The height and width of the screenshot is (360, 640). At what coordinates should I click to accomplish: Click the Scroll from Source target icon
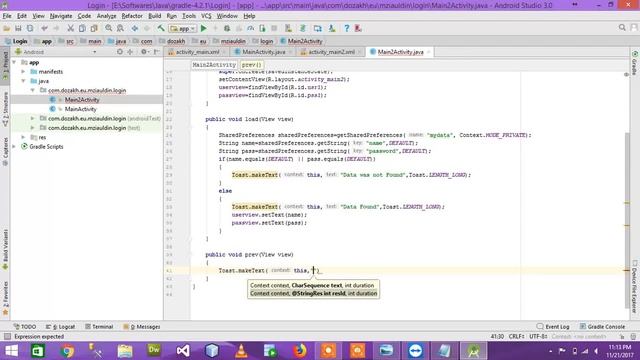click(x=120, y=52)
